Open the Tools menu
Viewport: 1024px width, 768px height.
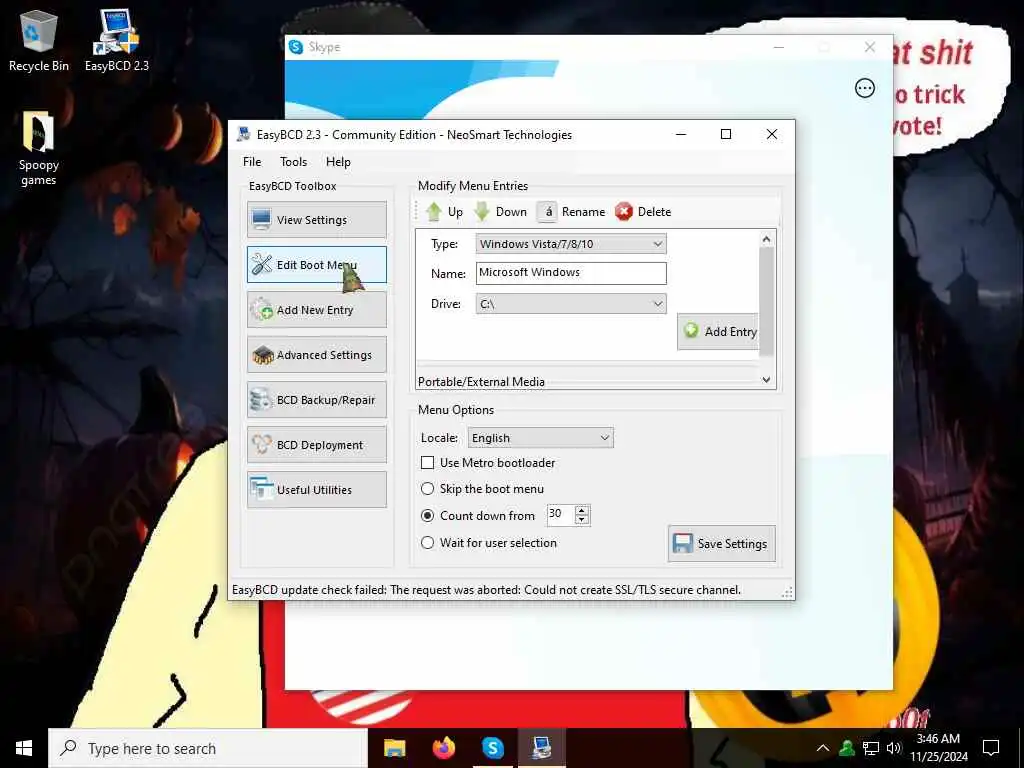click(x=293, y=162)
